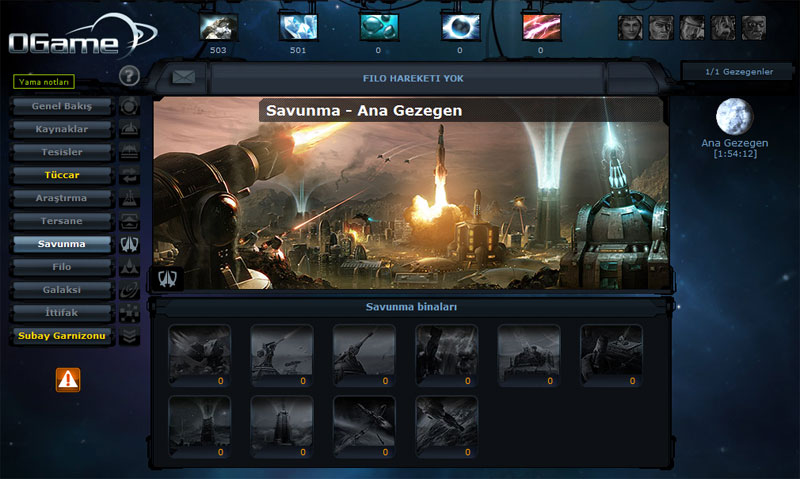Screen dimensions: 800x479
Task: Select third defense building in bottom row
Action: 364,427
